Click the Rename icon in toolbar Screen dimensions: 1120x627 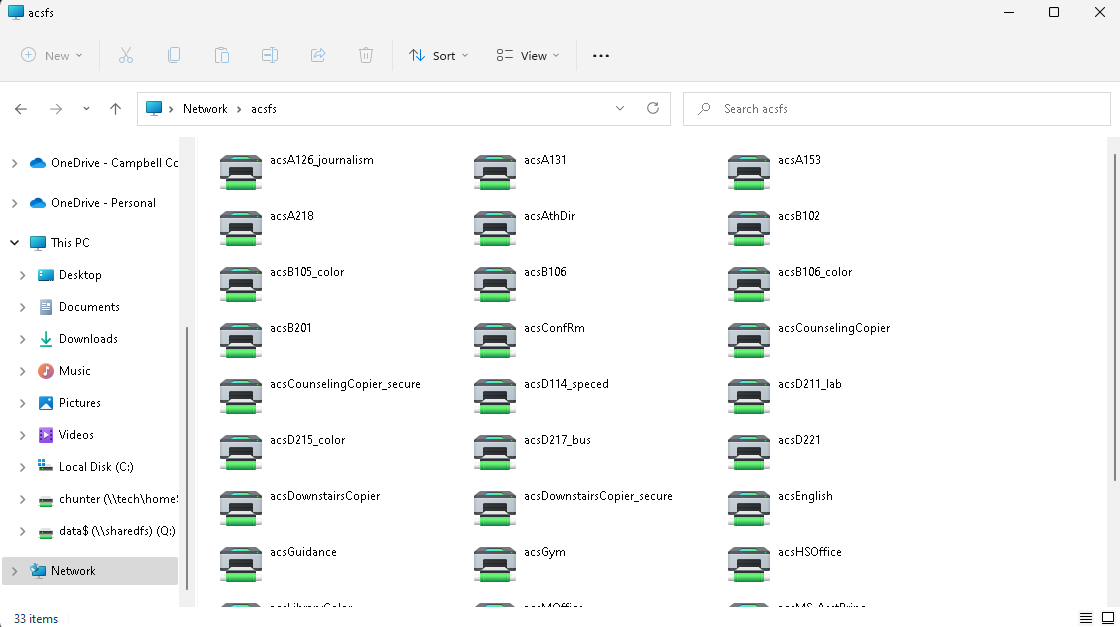tap(269, 55)
